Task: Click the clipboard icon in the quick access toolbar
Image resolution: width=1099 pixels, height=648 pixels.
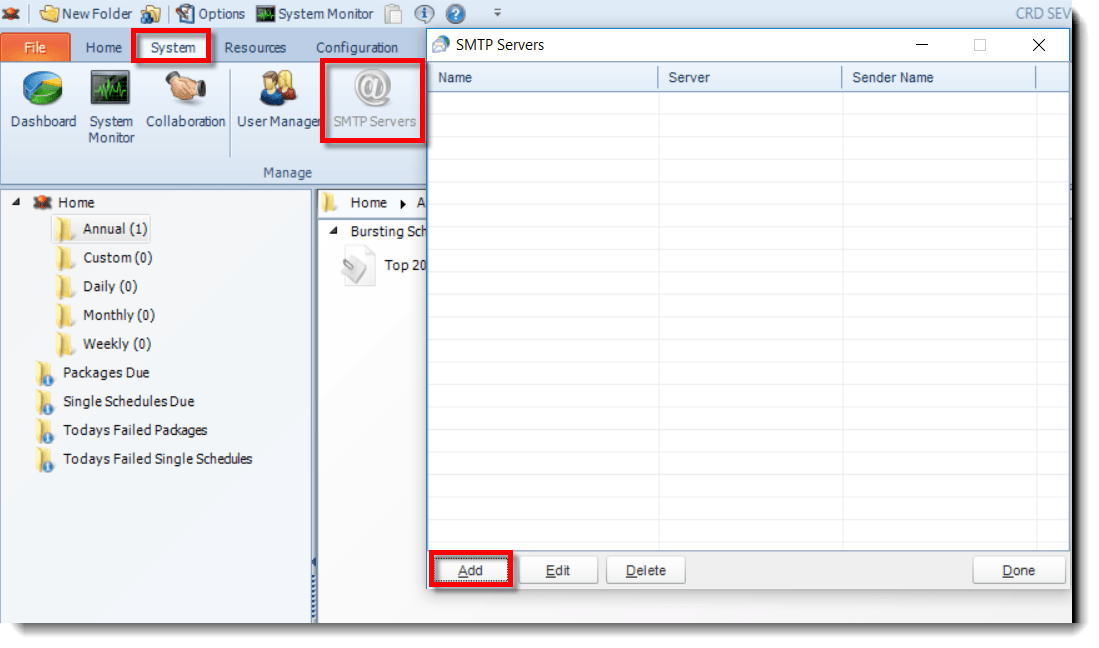Action: 392,13
